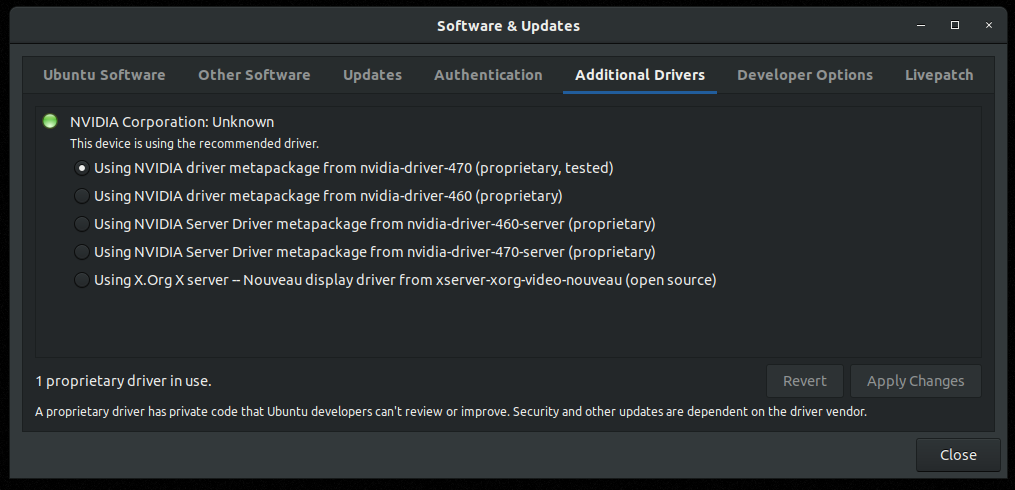Switch to the Other Software tab
Viewport: 1015px width, 490px height.
[x=254, y=75]
